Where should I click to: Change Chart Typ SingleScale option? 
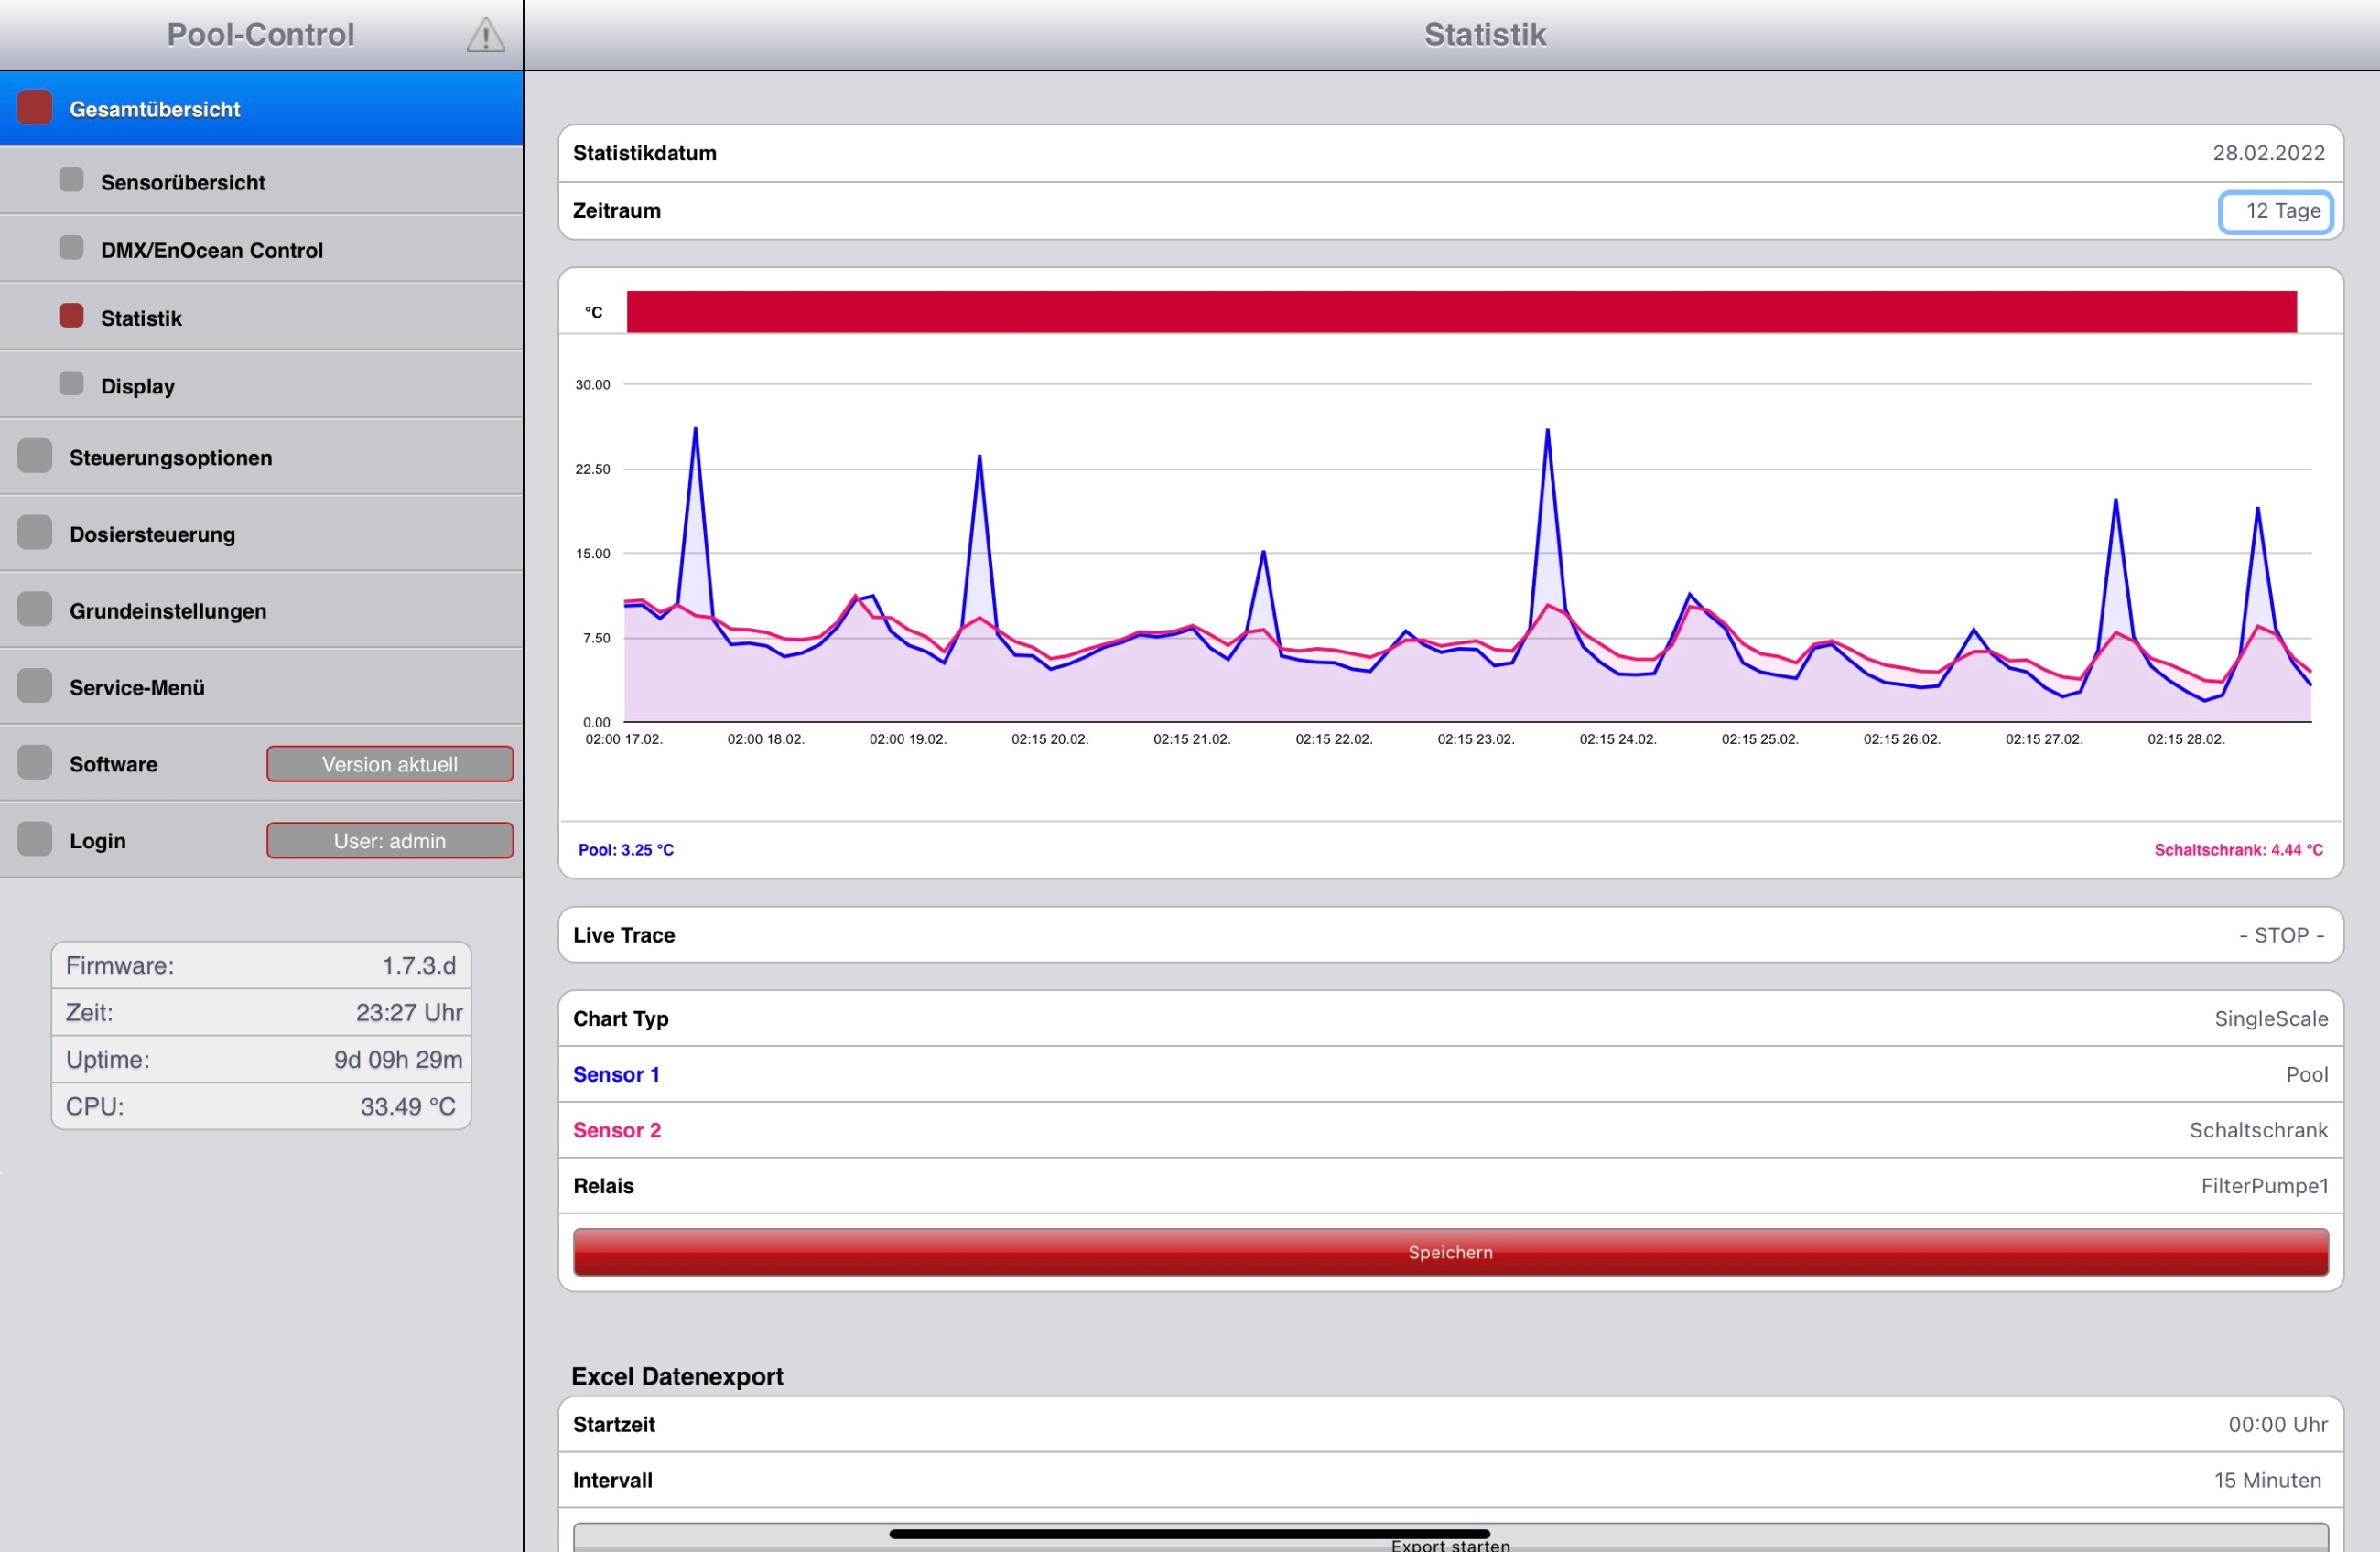tap(1450, 1019)
